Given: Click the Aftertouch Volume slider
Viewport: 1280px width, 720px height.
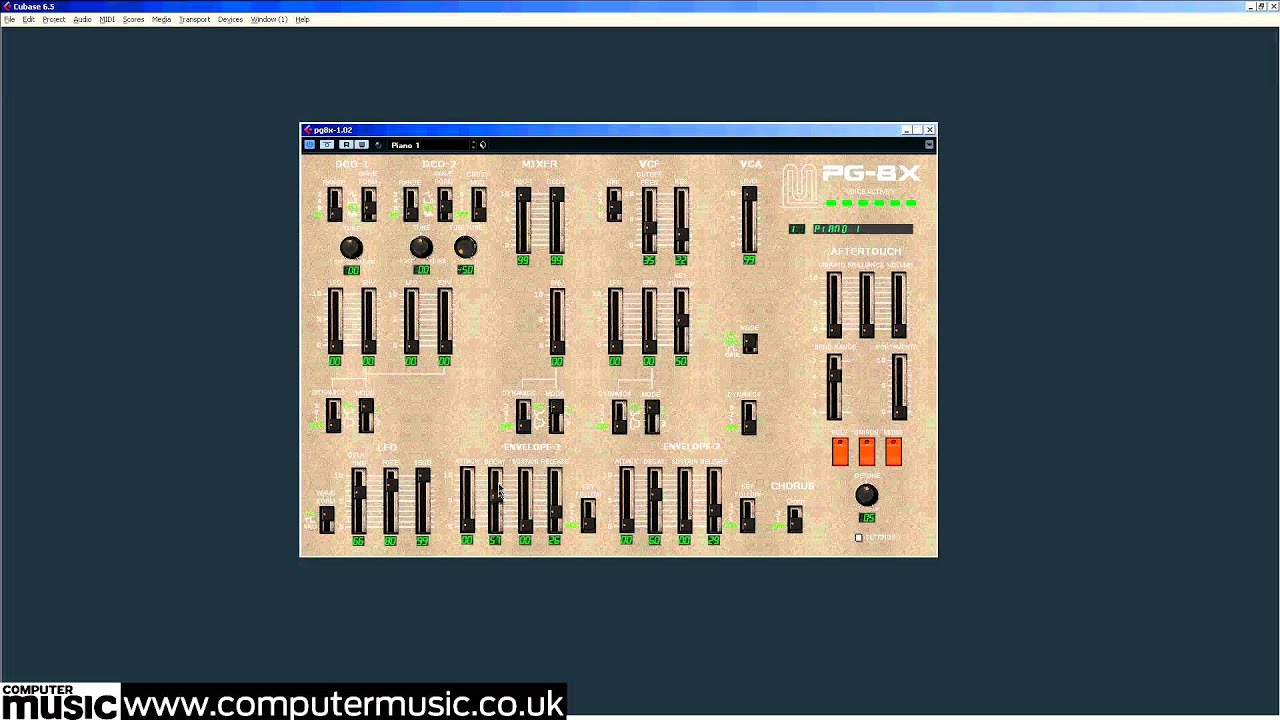Looking at the screenshot, I should click(x=899, y=305).
